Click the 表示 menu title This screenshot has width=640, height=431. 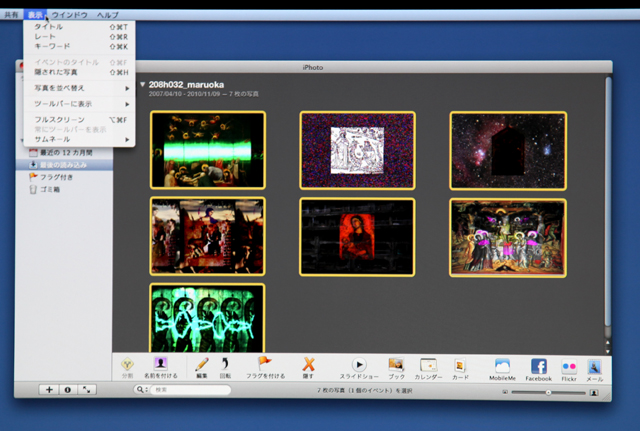(x=35, y=15)
